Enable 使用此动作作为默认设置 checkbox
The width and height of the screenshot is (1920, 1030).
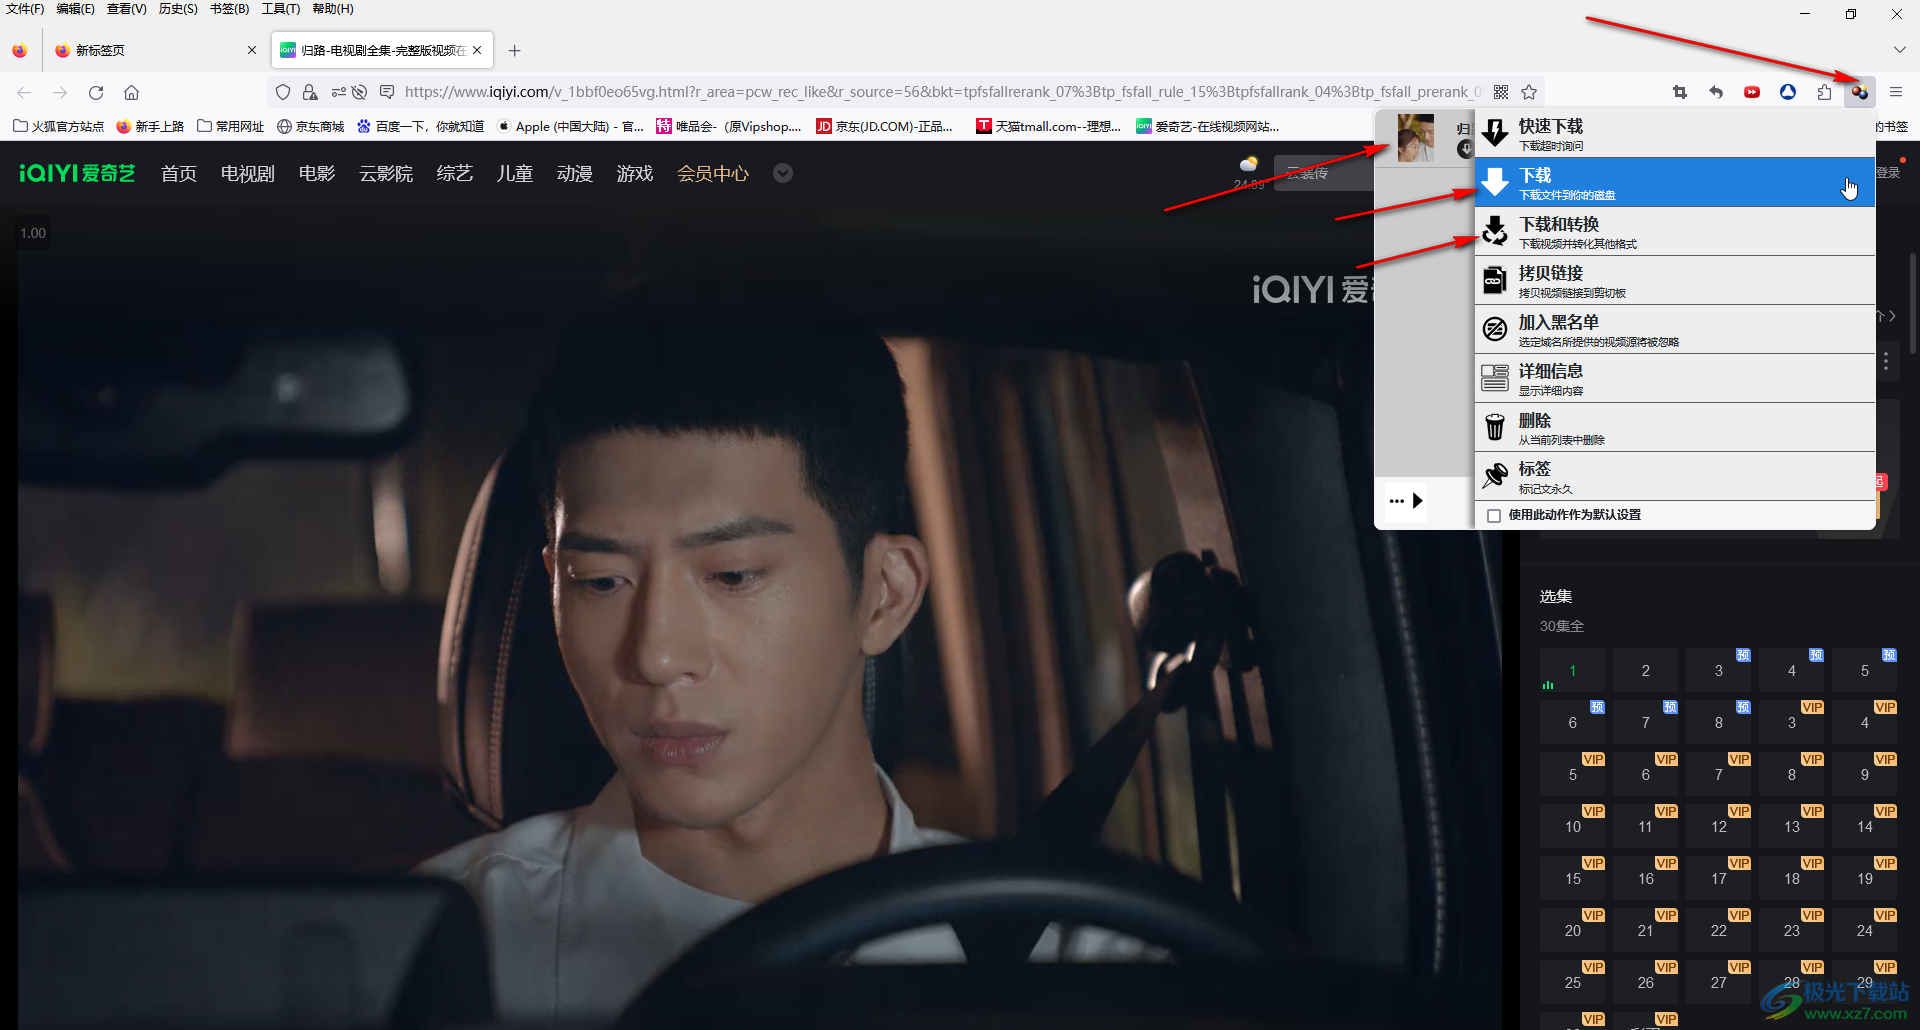point(1494,516)
